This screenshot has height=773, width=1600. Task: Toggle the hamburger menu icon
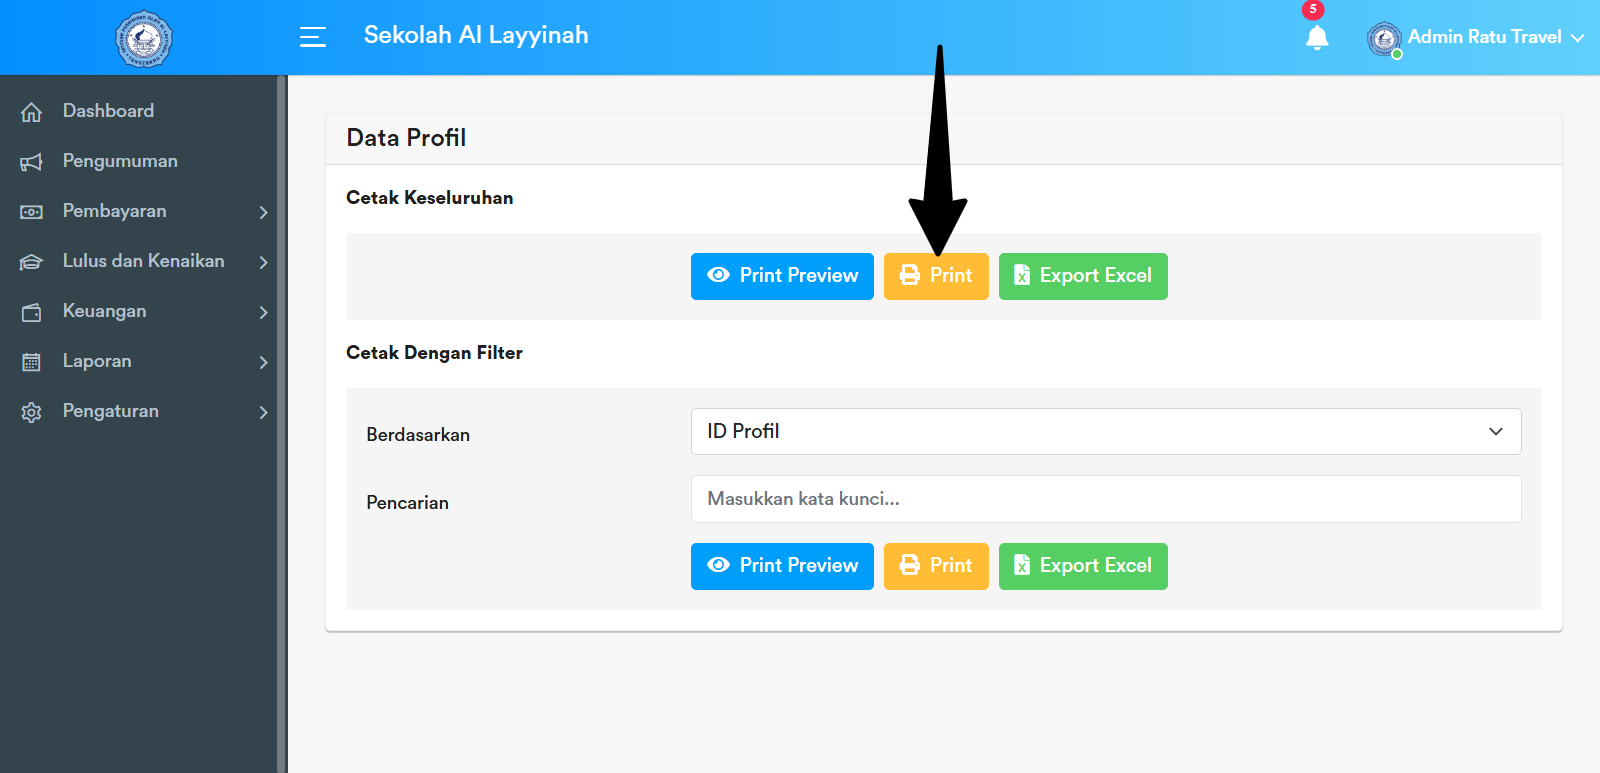point(313,37)
